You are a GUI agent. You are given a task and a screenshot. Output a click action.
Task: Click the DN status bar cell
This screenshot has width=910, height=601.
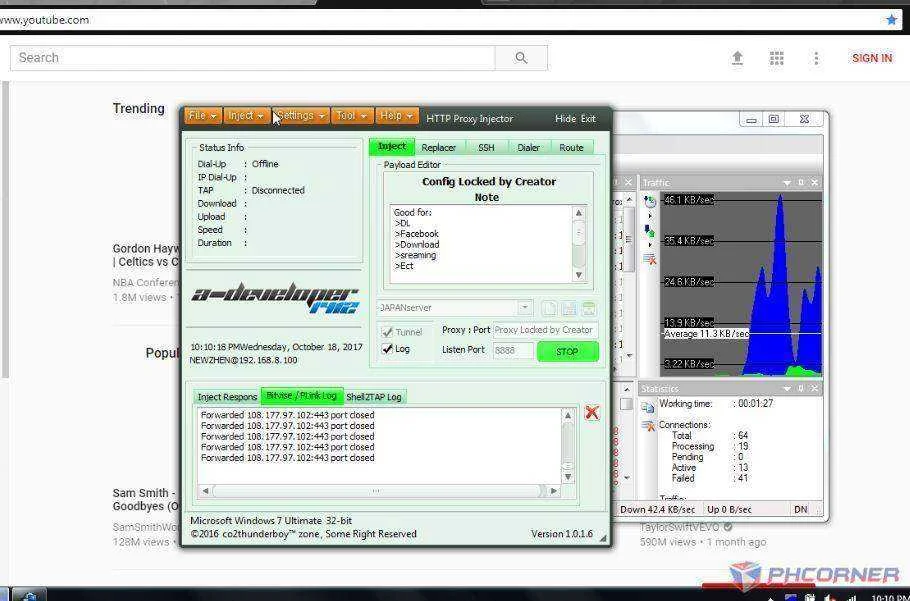[800, 509]
